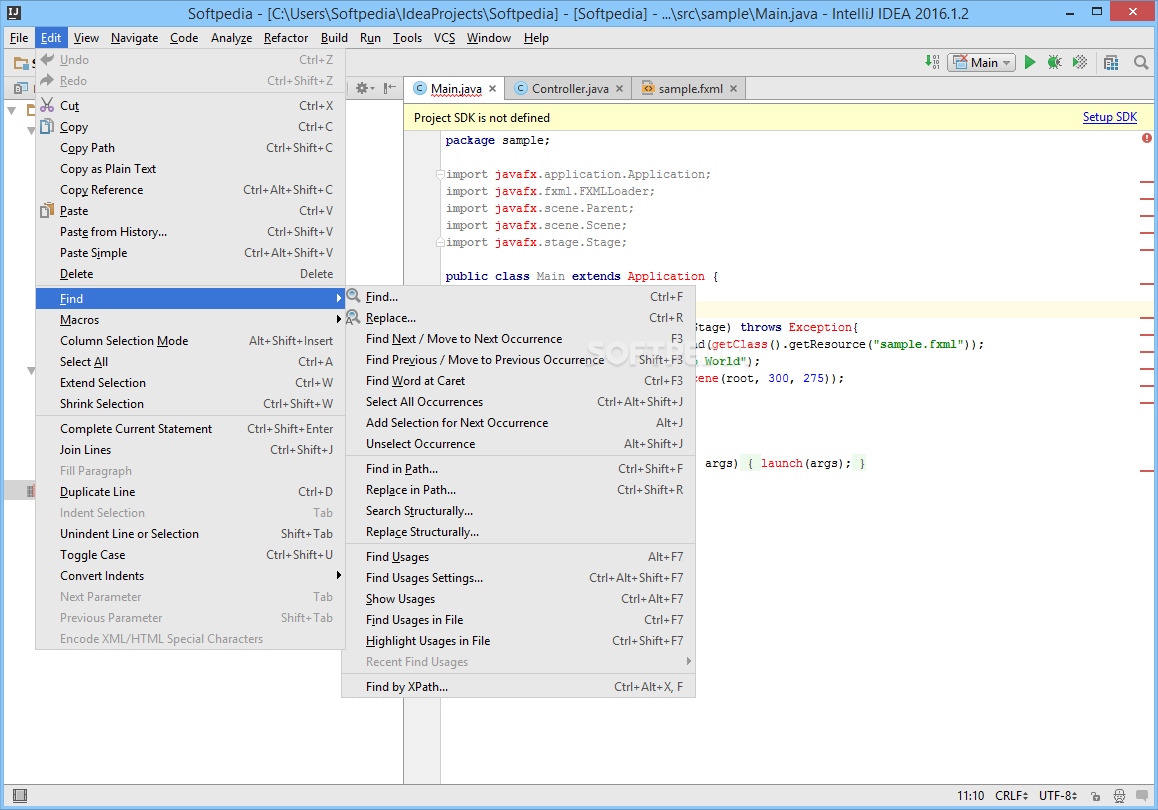Click the IntelliJ IDEA logo in title bar
Viewport: 1158px width, 810px height.
point(13,13)
